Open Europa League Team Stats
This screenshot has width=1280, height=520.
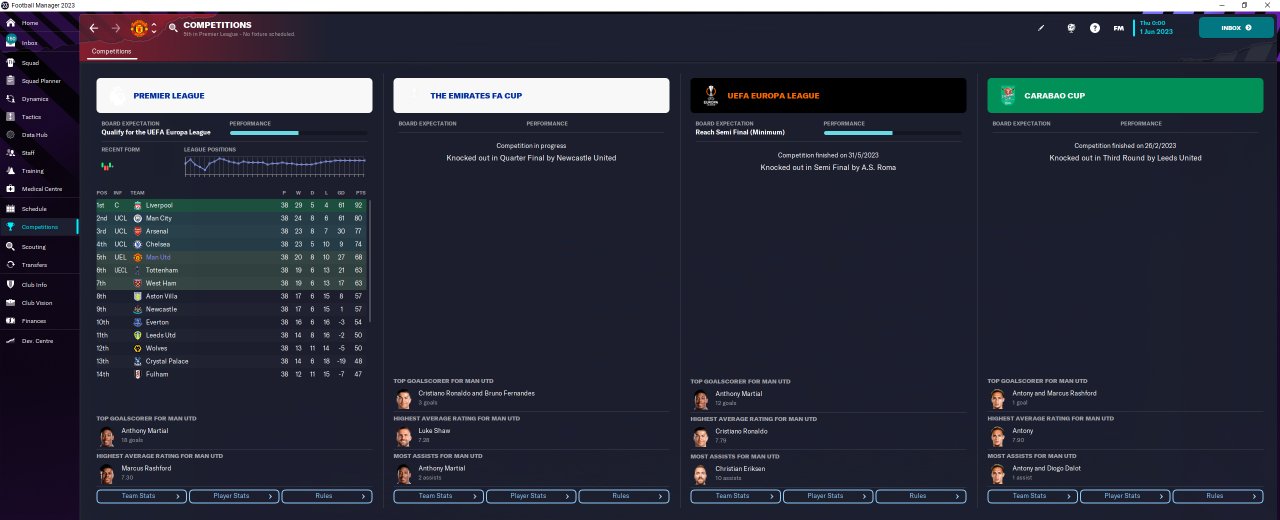[735, 496]
